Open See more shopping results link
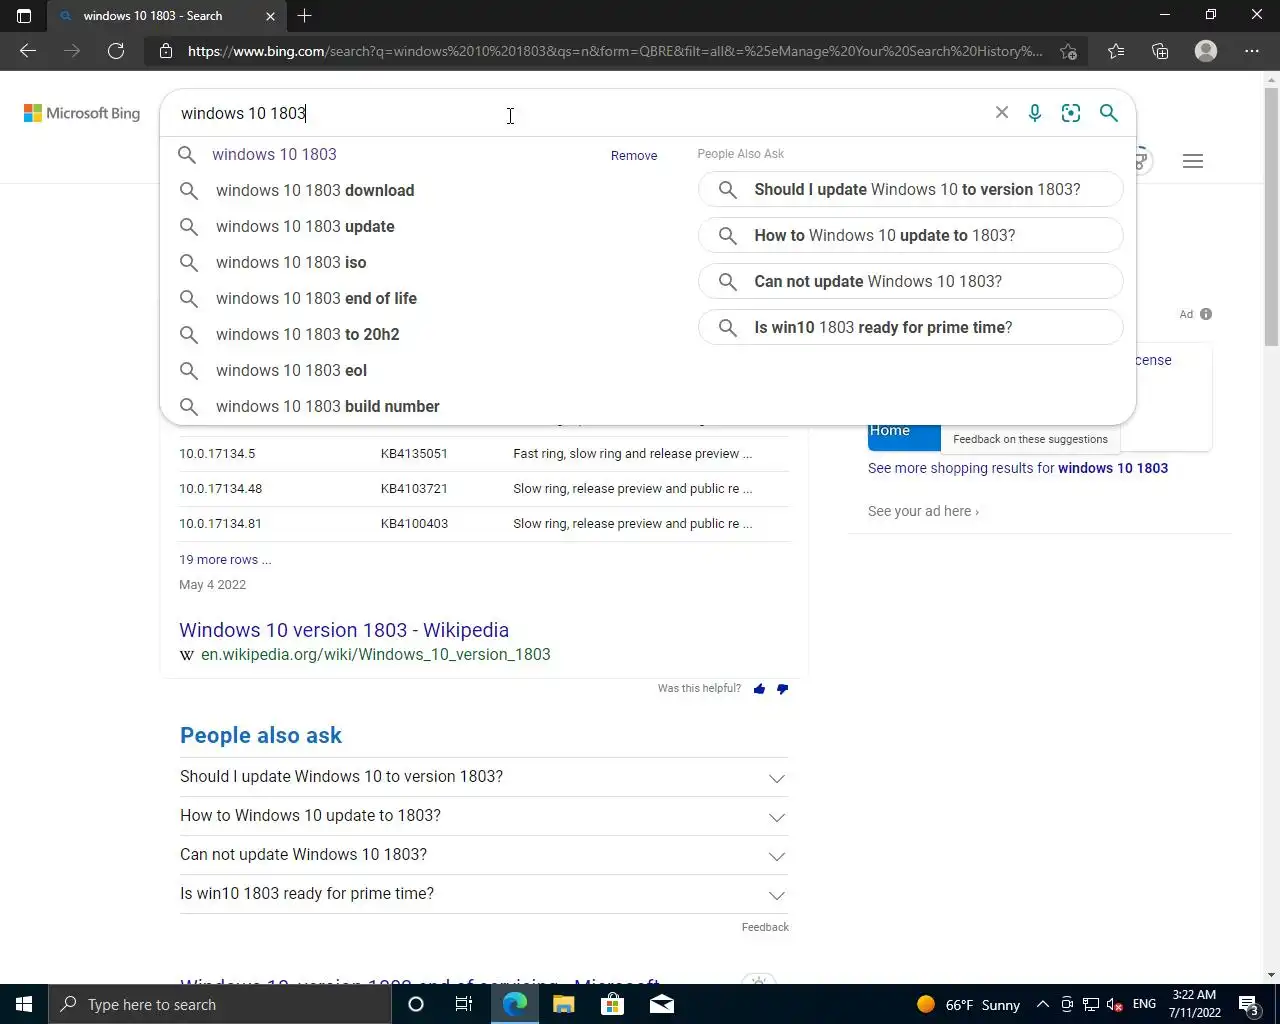 (1018, 468)
